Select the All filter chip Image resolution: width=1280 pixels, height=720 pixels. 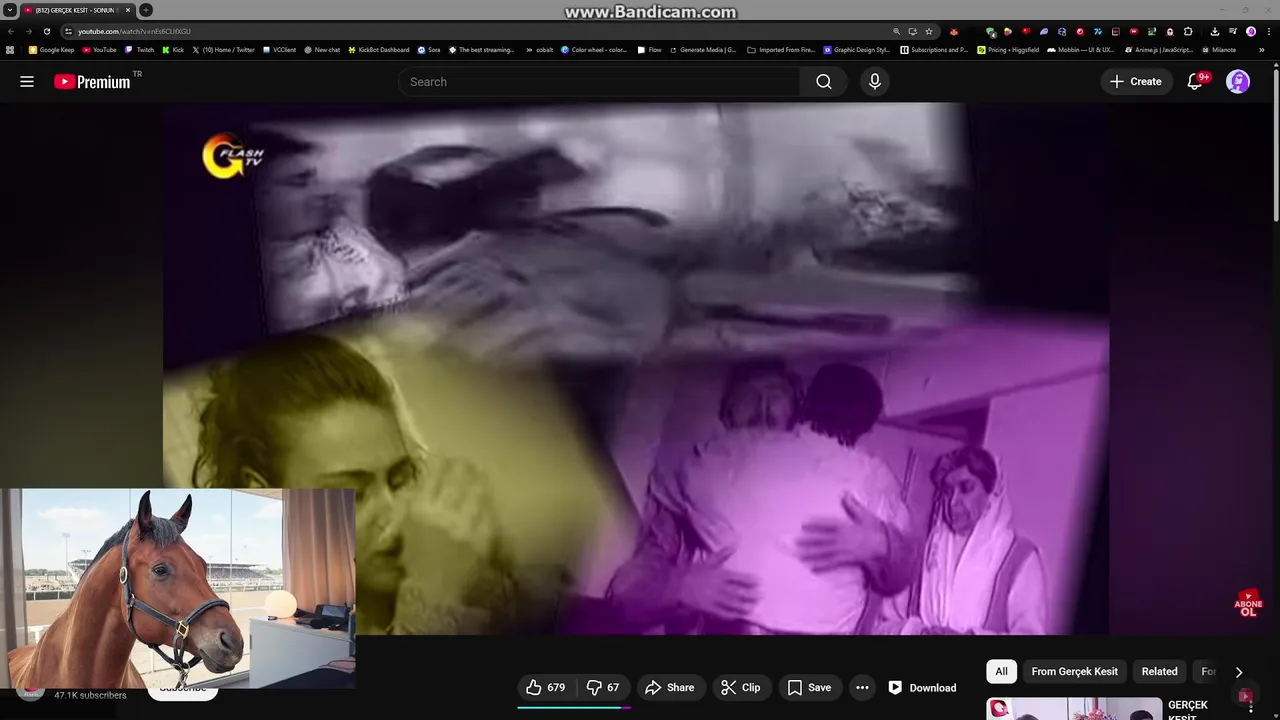pyautogui.click(x=1001, y=671)
